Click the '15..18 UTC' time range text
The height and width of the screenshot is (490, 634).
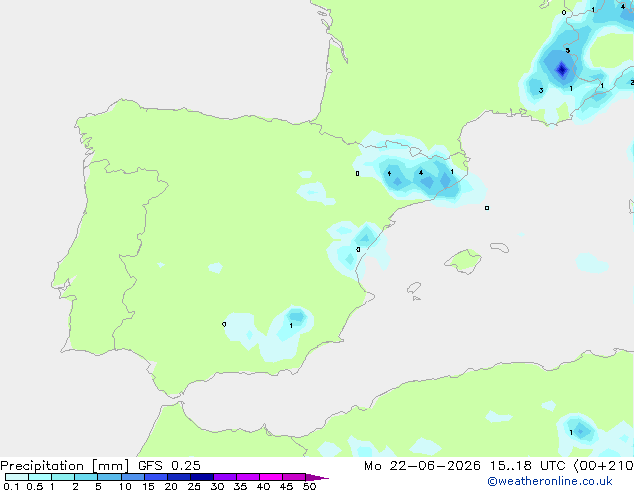point(527,466)
